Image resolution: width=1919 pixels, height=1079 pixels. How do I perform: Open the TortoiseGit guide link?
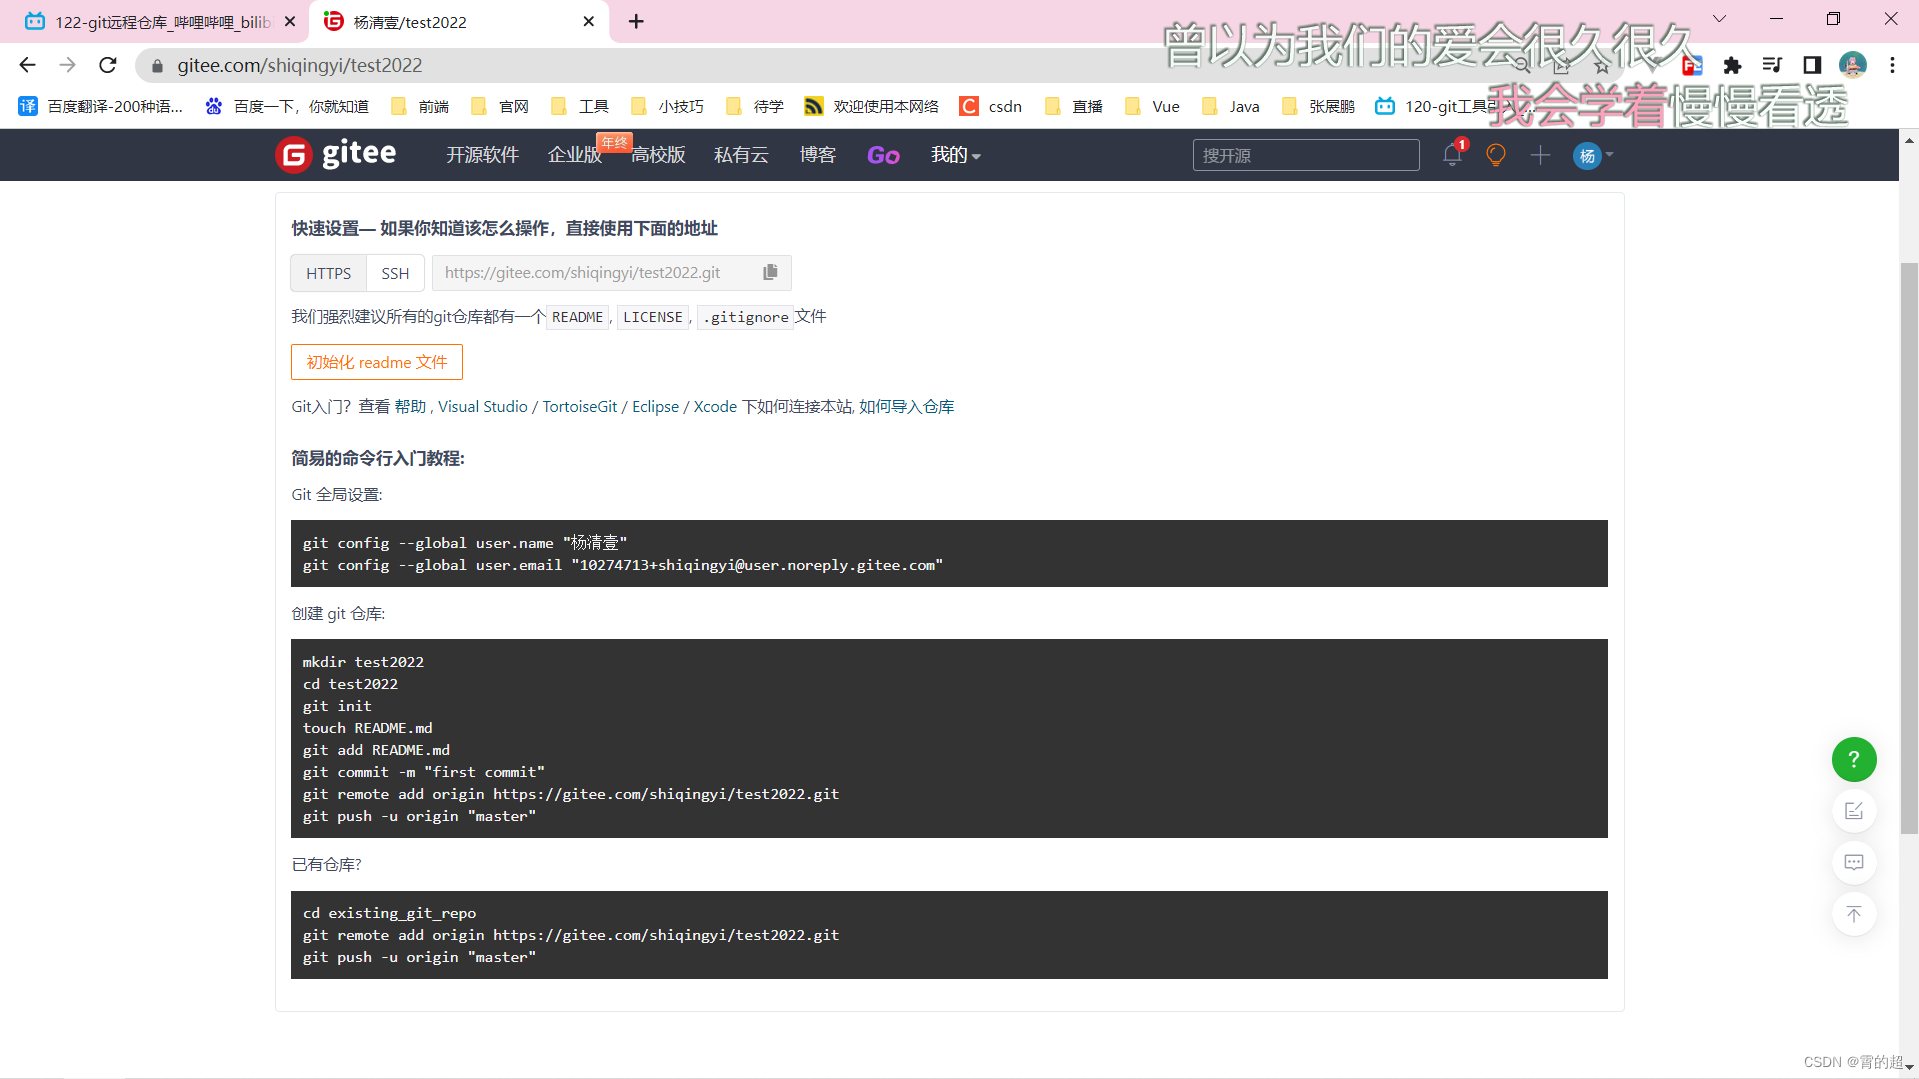coord(580,406)
